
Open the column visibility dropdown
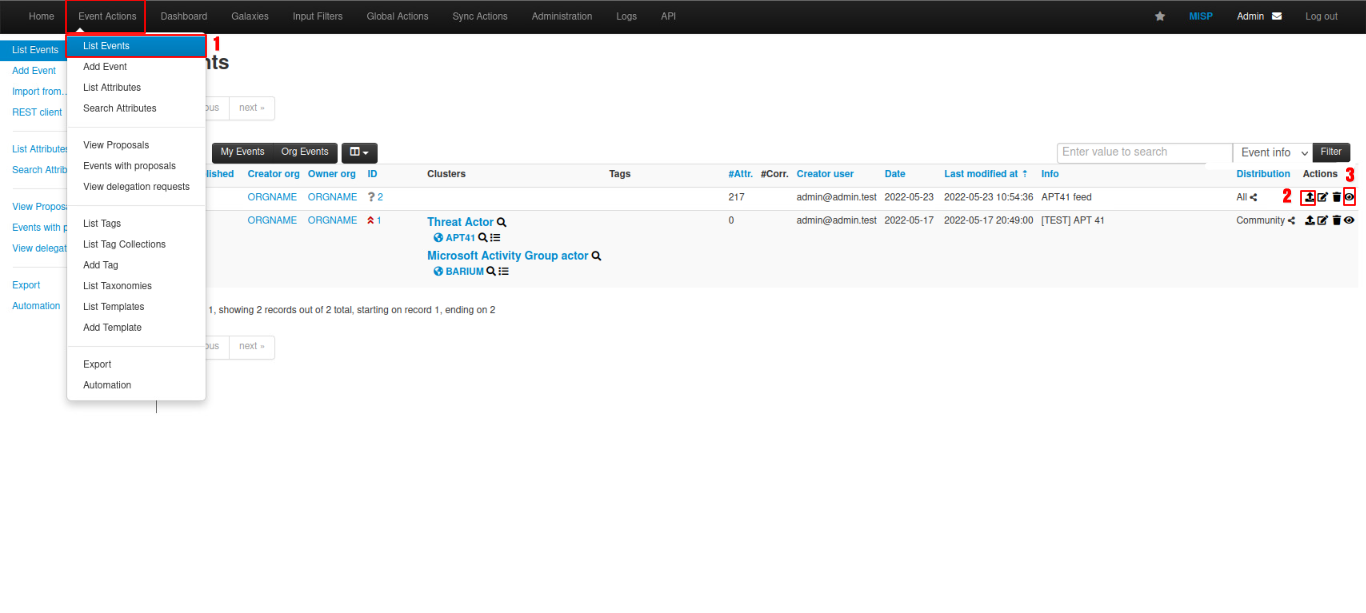pyautogui.click(x=359, y=153)
